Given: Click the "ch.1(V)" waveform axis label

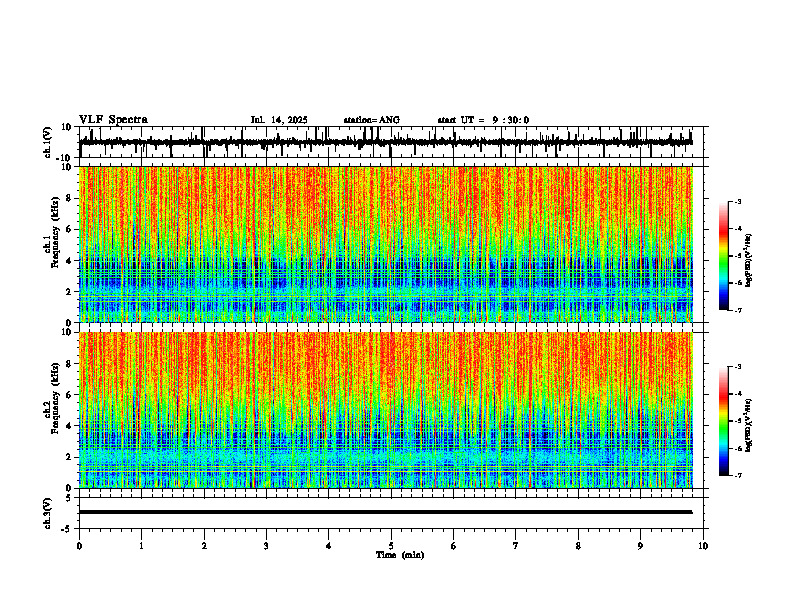Looking at the screenshot, I should (x=48, y=142).
